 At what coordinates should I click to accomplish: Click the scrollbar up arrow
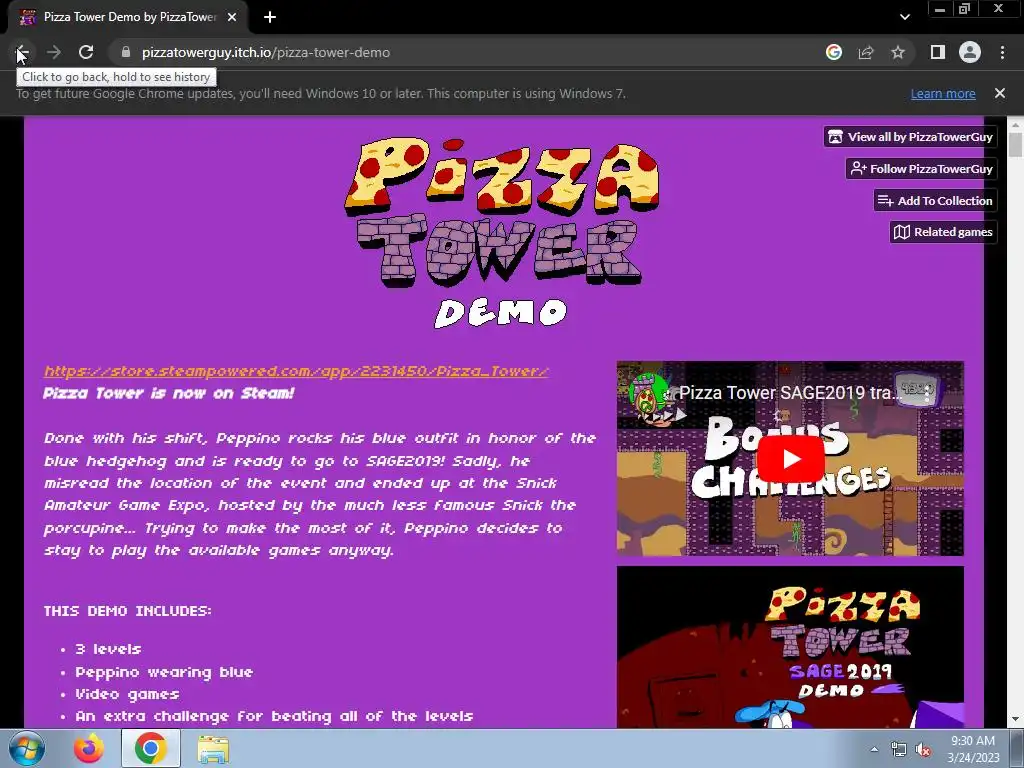[1015, 124]
